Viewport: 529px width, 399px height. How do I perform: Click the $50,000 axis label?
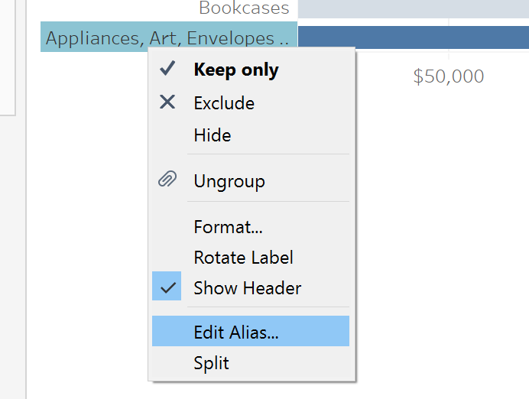449,76
